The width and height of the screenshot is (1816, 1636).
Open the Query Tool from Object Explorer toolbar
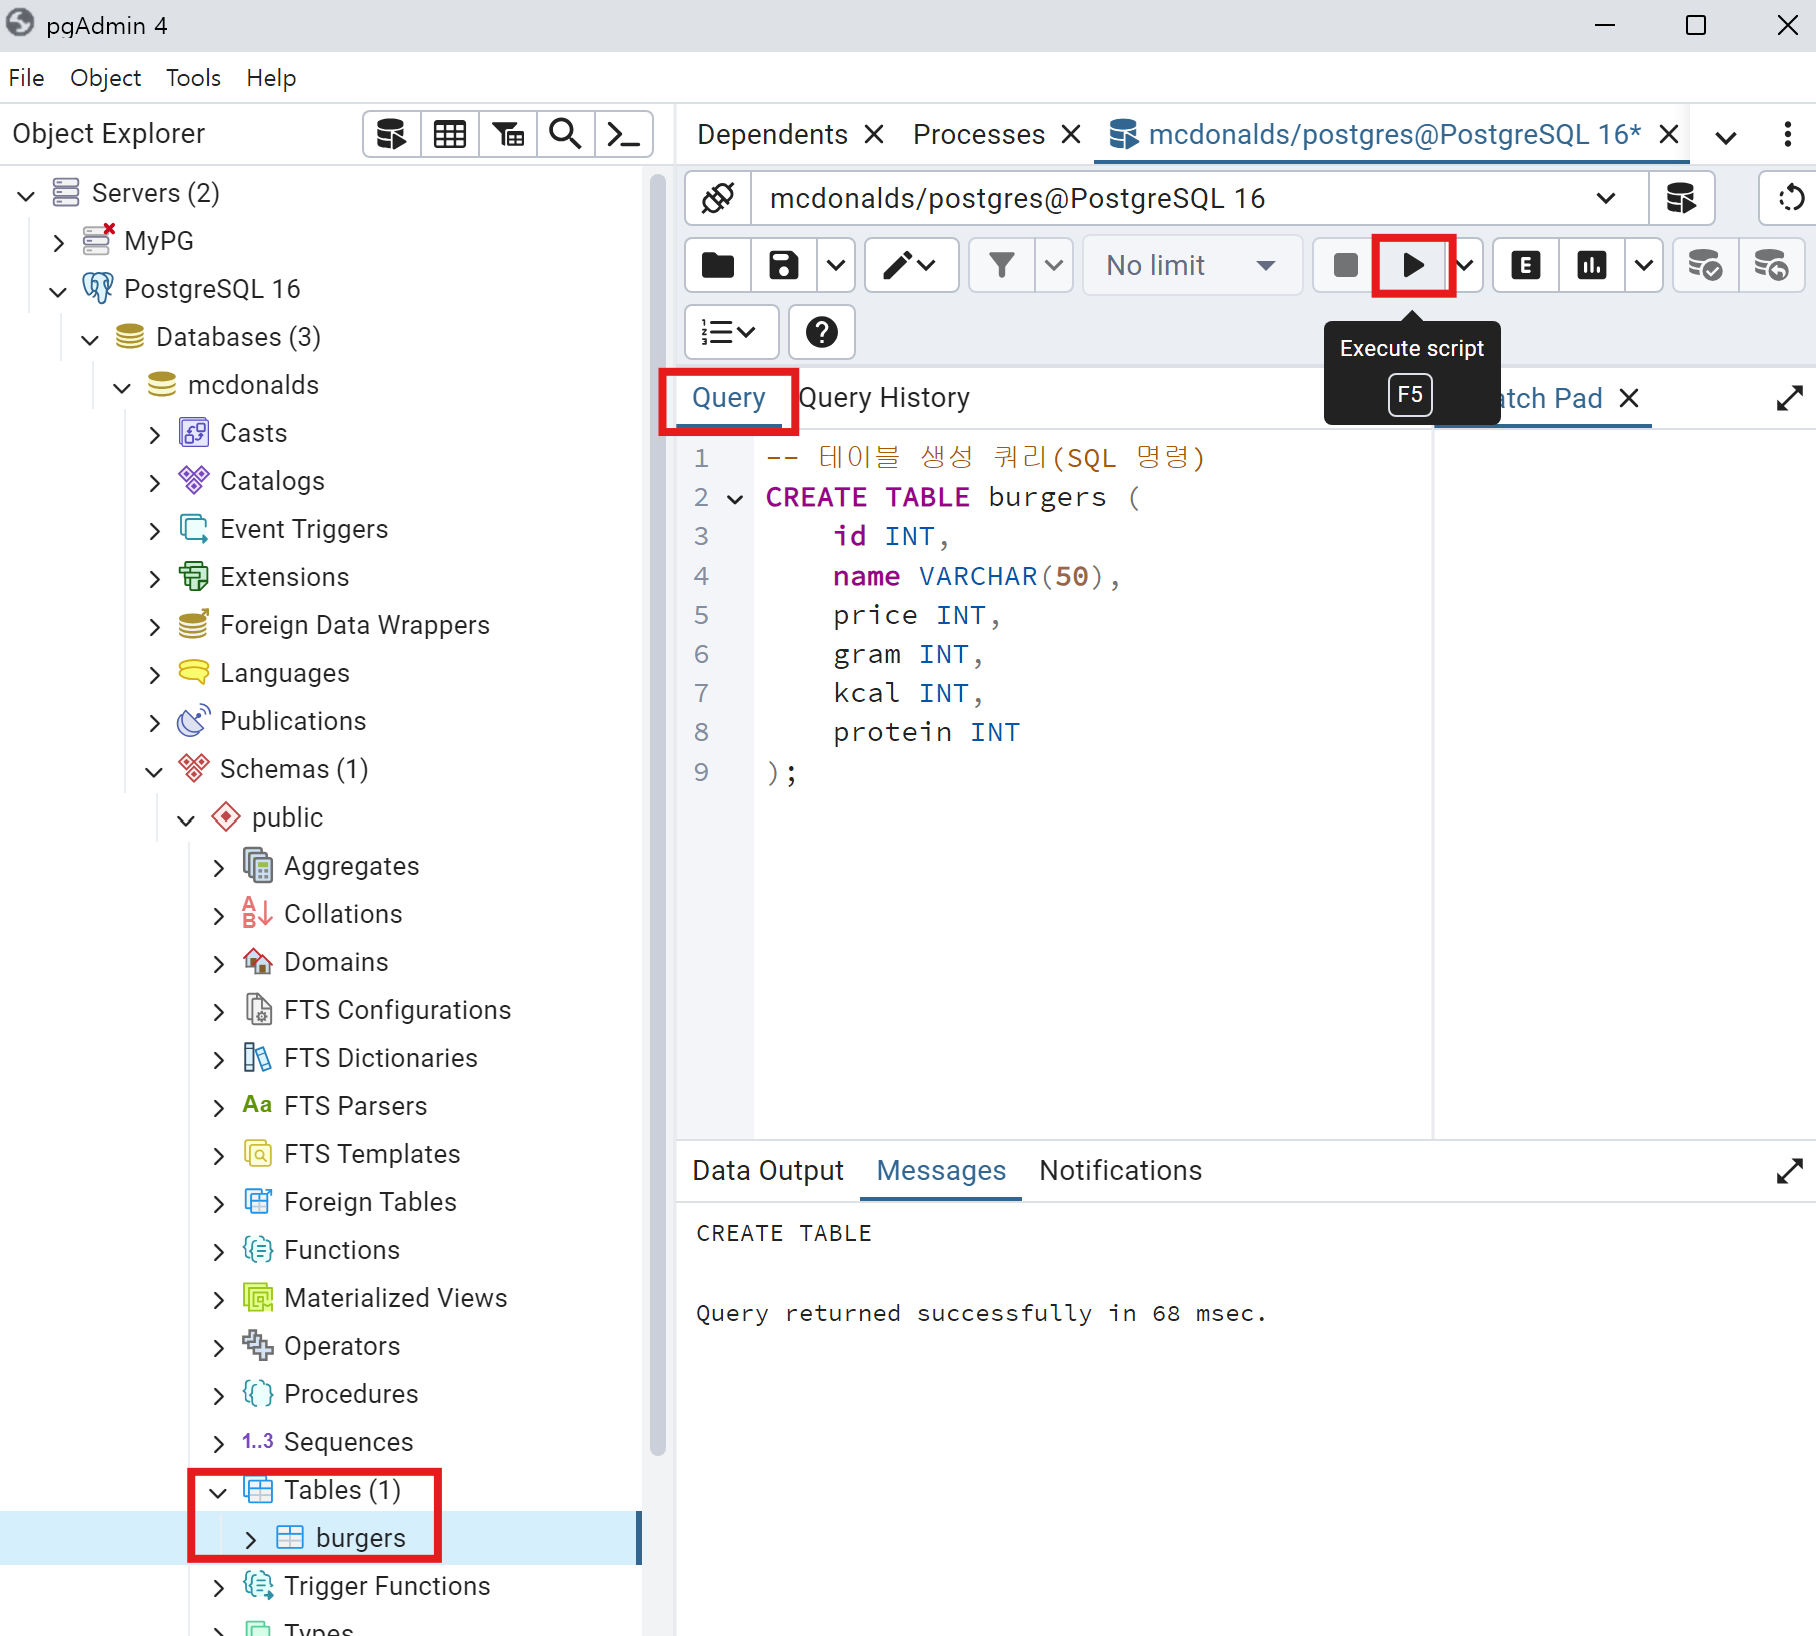391,134
